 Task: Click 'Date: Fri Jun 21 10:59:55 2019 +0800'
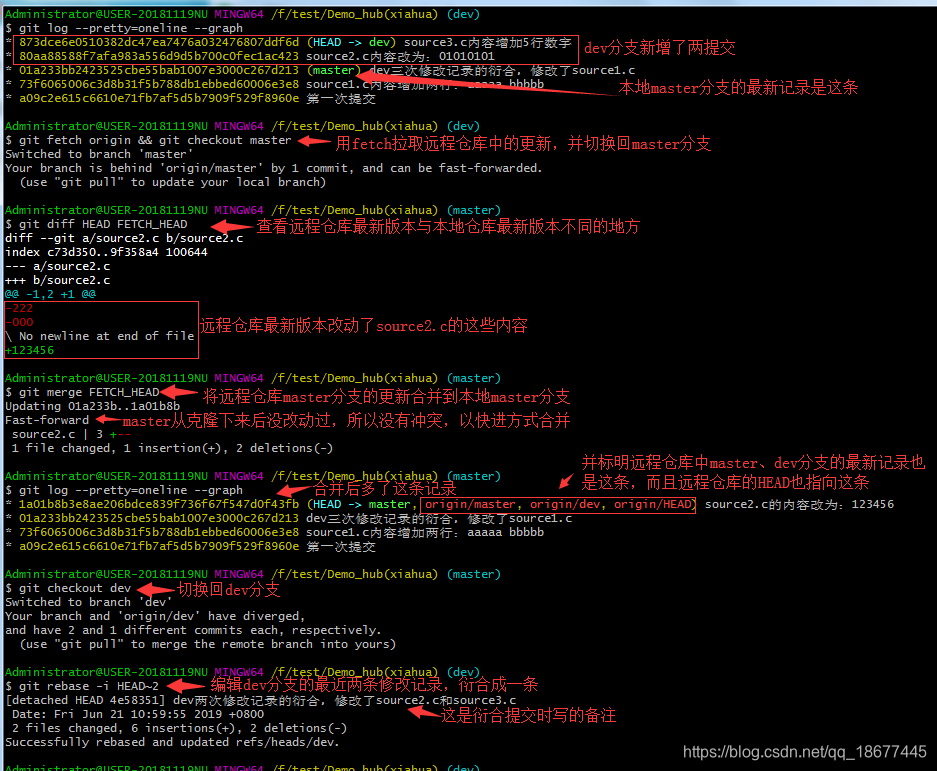pos(138,714)
